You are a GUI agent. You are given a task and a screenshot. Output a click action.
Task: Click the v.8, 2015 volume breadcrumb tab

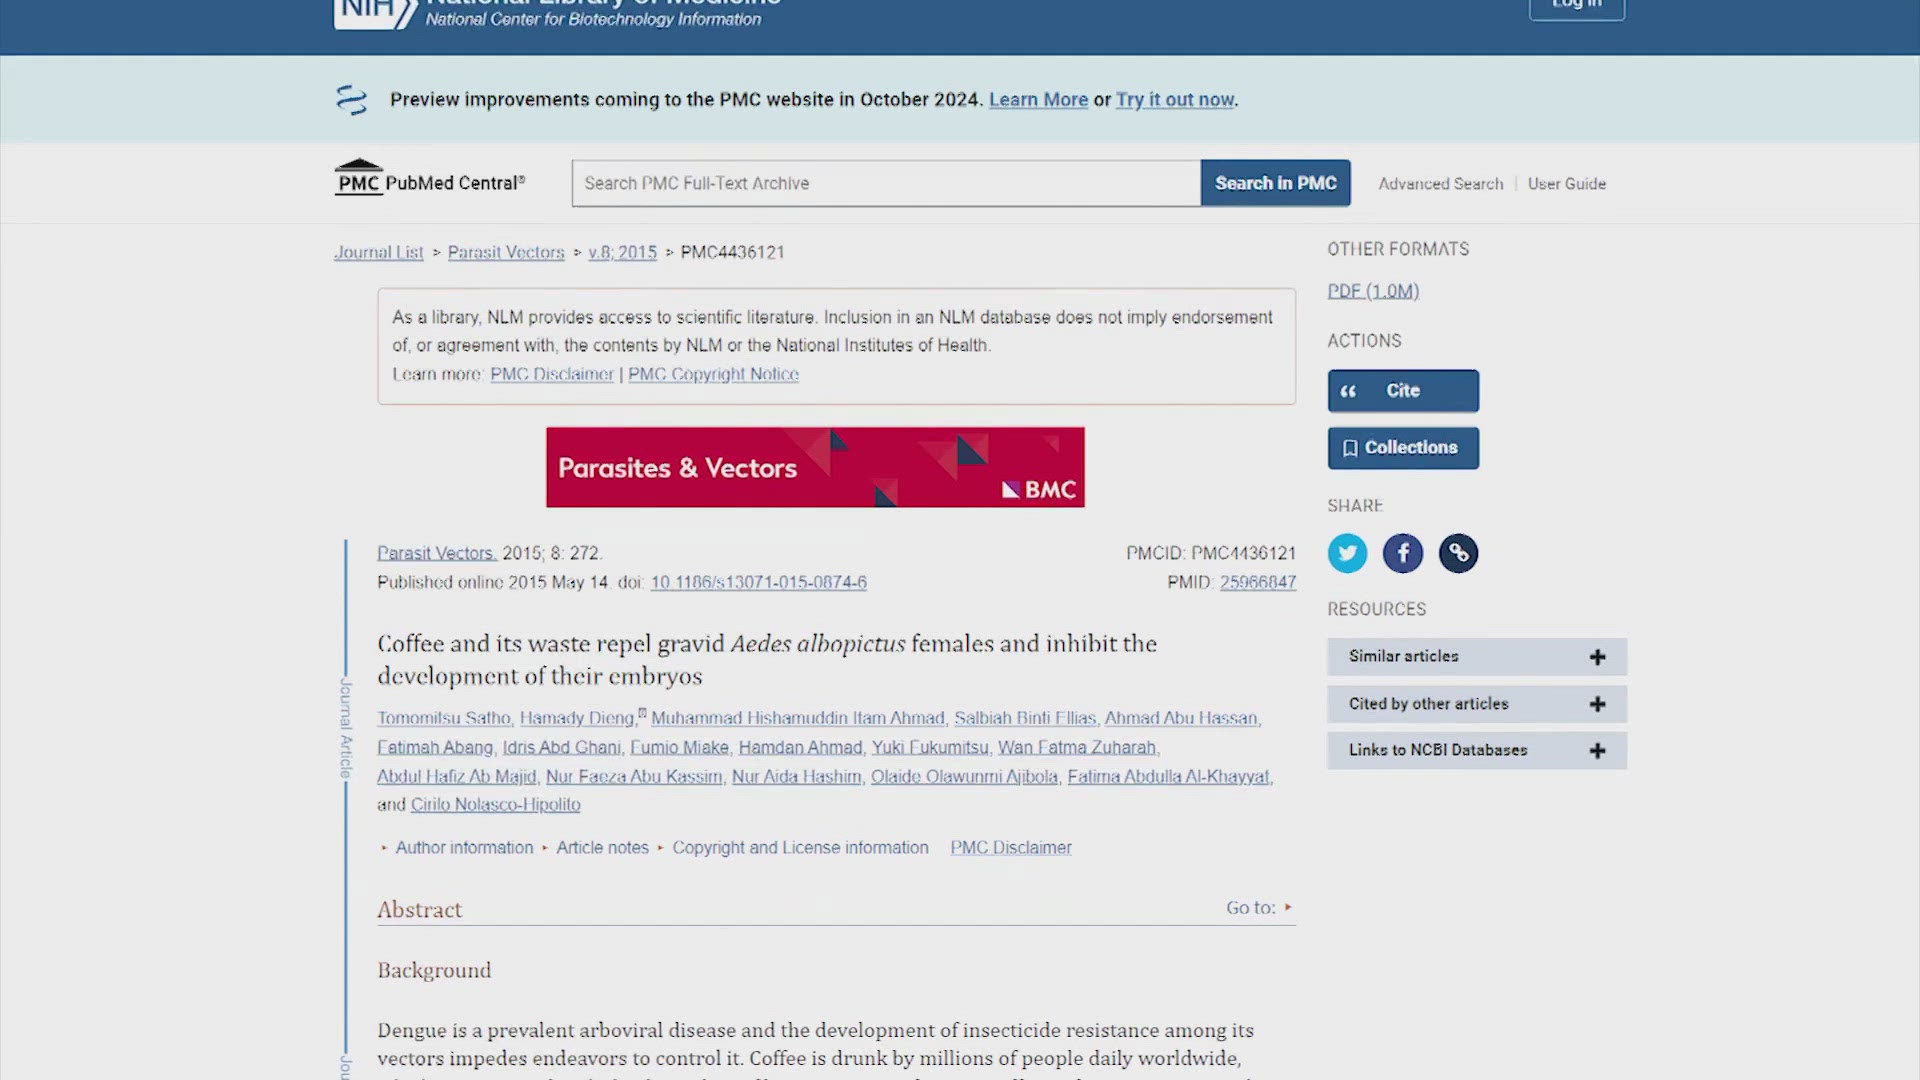tap(622, 252)
